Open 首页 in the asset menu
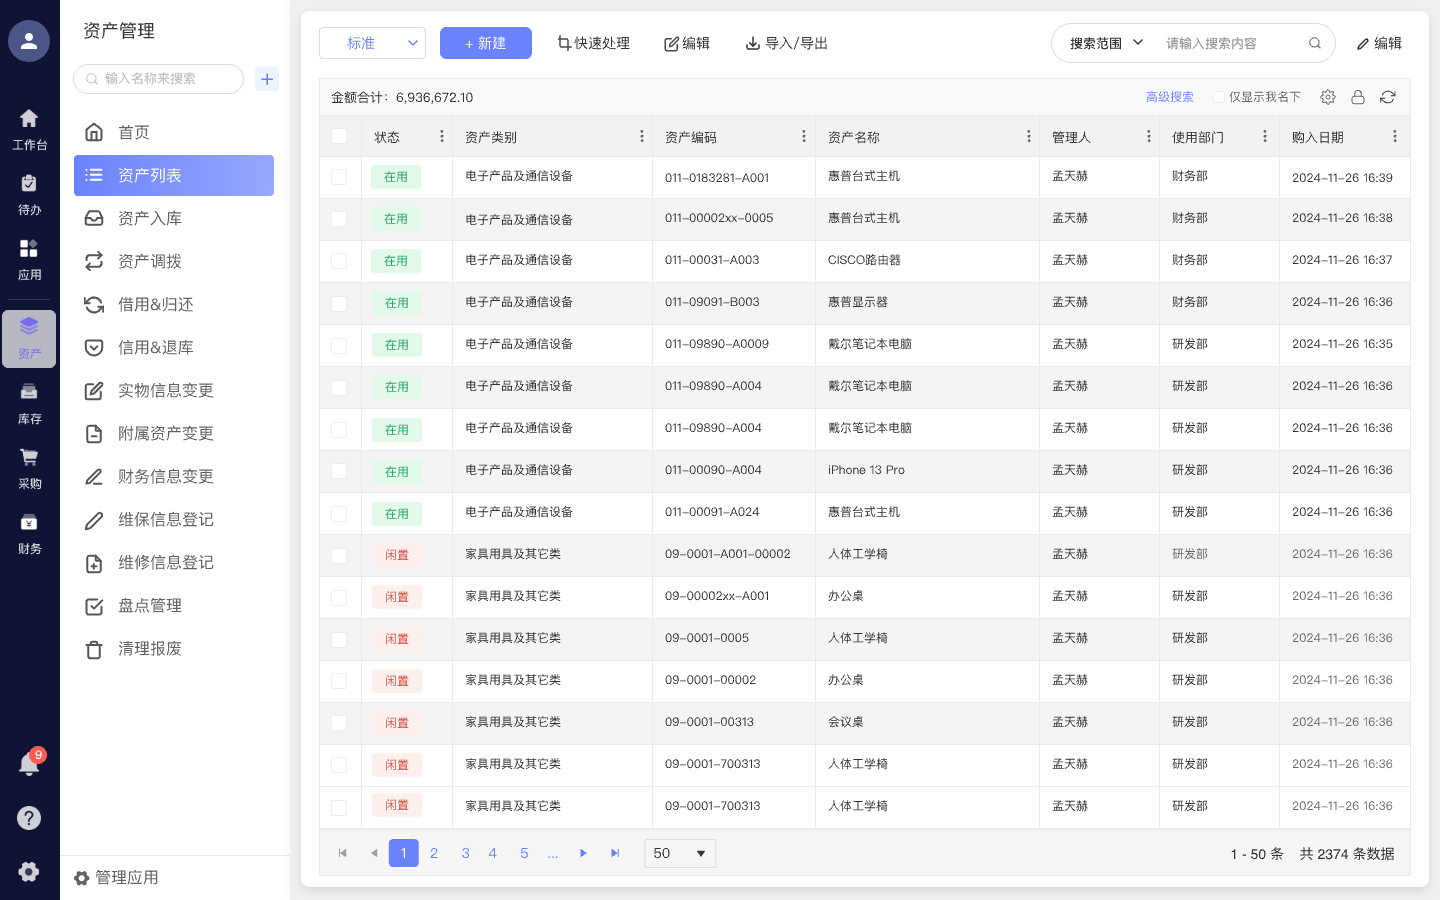Image resolution: width=1440 pixels, height=900 pixels. [174, 132]
